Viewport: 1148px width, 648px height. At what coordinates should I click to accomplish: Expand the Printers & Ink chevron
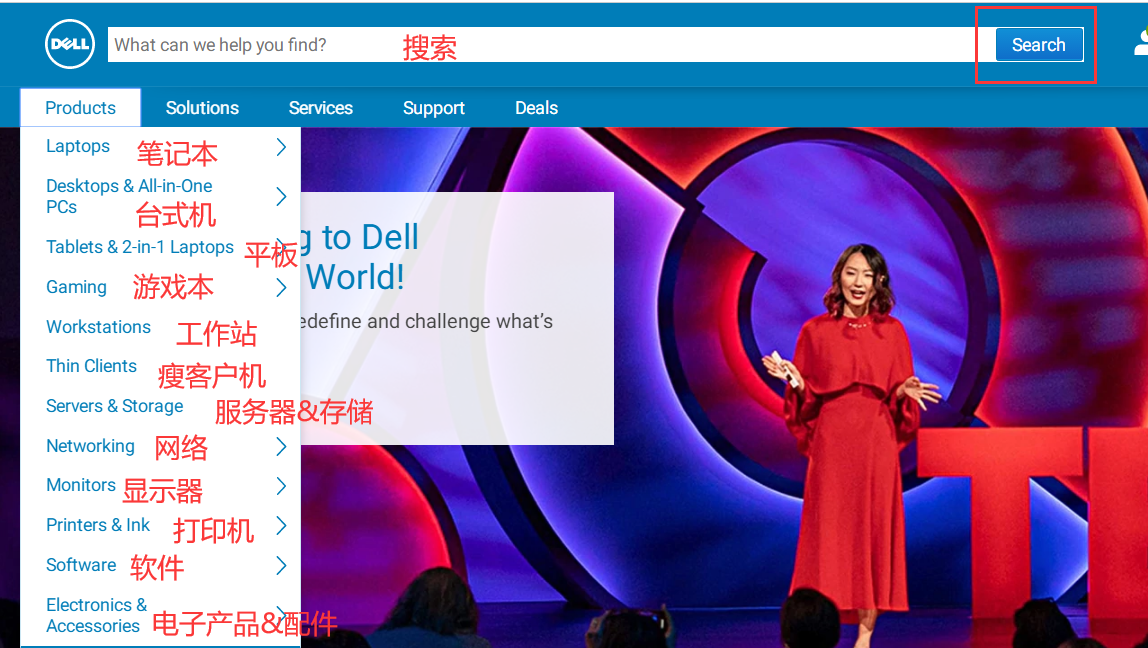point(281,525)
